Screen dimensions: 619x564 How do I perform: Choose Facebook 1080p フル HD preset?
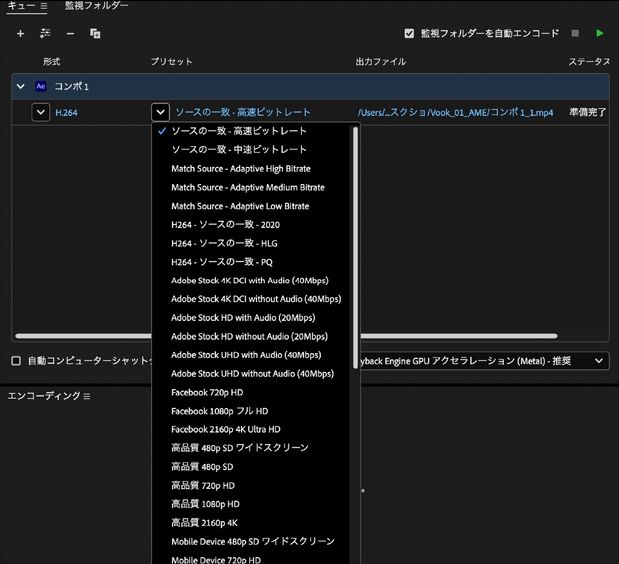click(252, 411)
